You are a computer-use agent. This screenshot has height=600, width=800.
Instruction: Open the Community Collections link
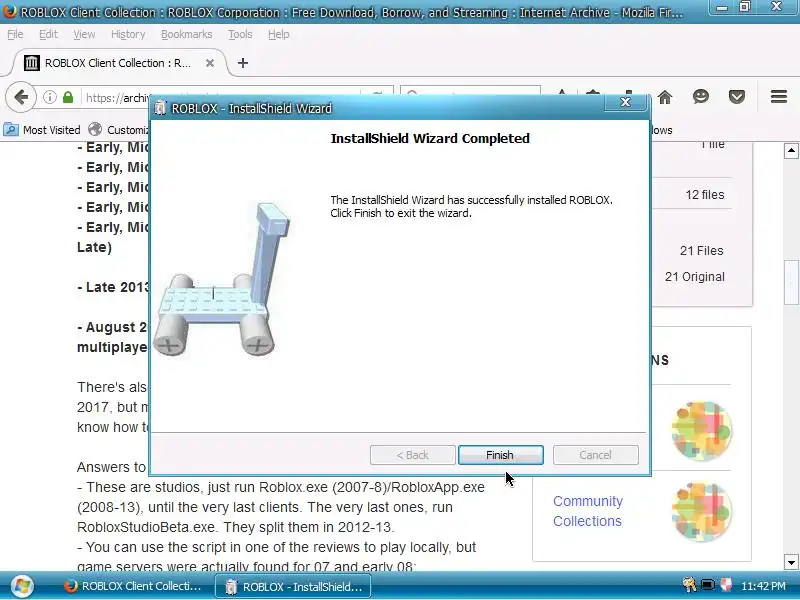(588, 511)
